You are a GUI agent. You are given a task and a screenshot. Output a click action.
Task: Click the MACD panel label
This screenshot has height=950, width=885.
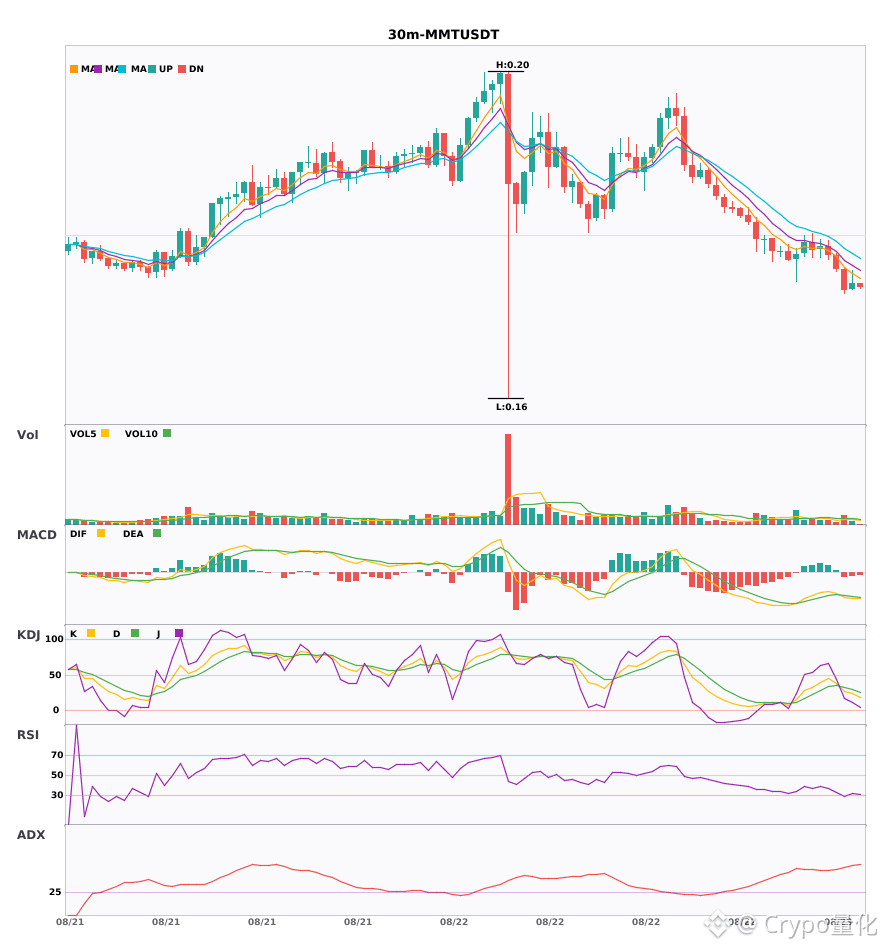click(36, 535)
